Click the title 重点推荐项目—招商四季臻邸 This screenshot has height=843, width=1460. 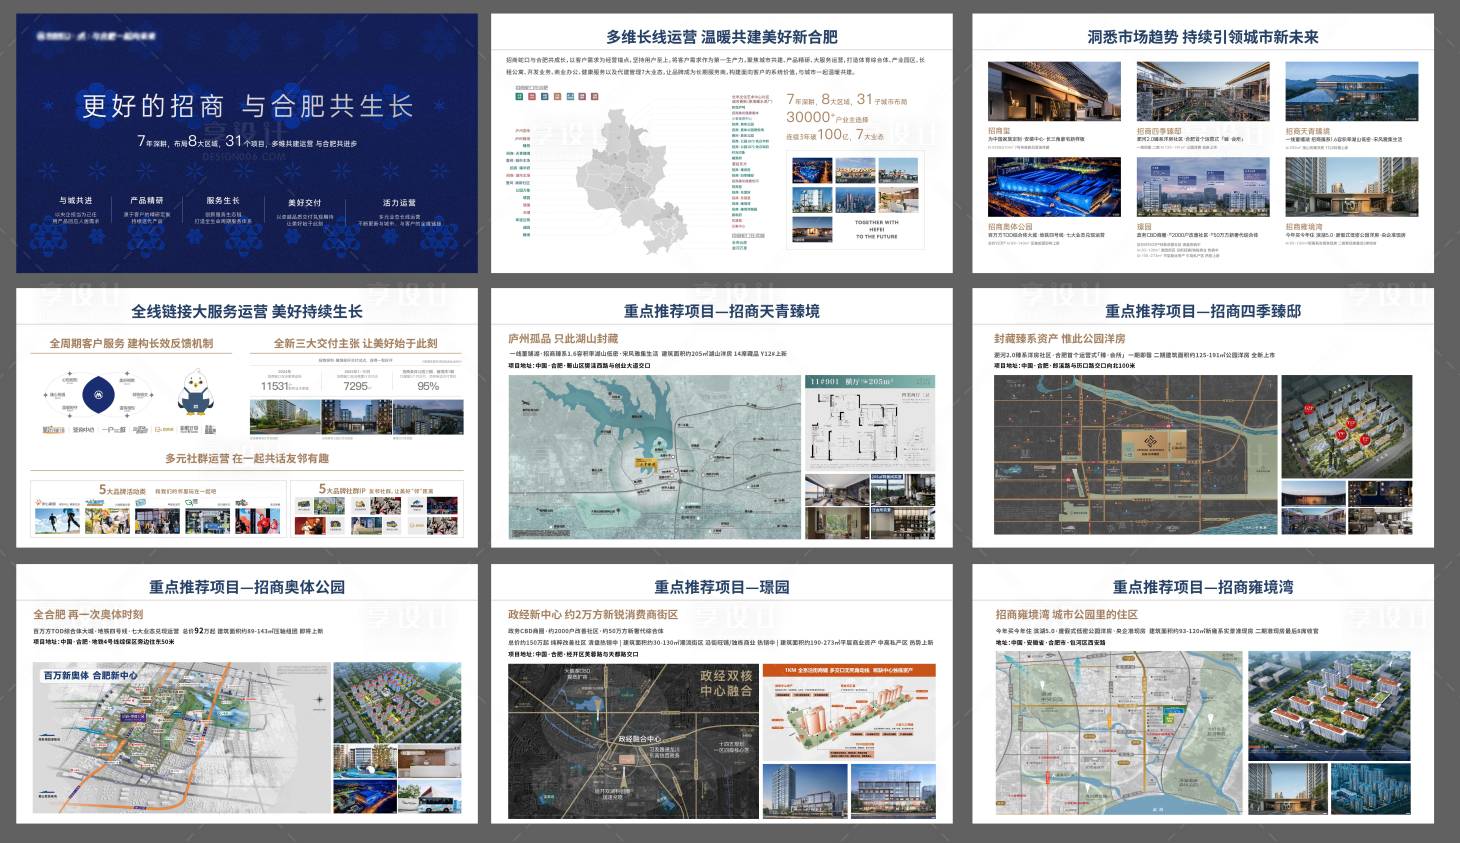pos(1203,312)
